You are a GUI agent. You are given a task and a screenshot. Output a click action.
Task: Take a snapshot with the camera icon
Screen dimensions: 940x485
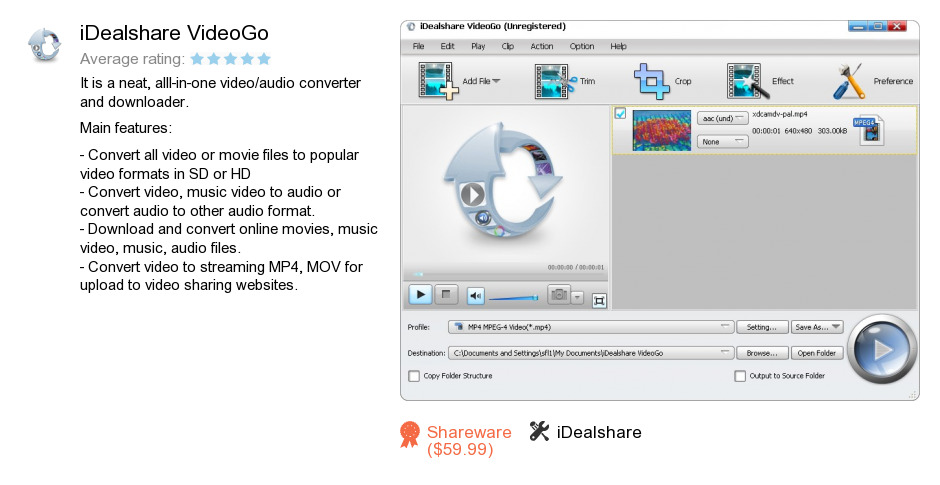(558, 295)
